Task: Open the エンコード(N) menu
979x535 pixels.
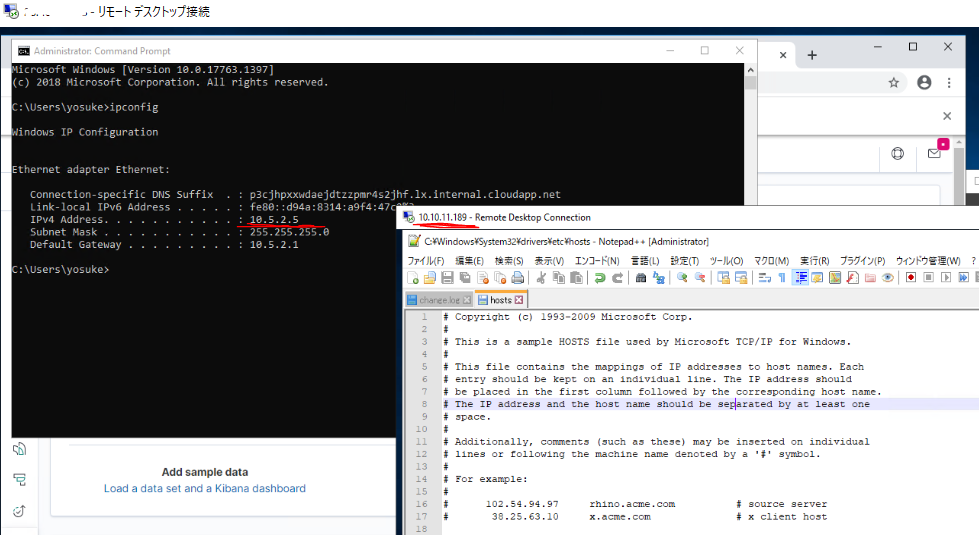Action: [x=597, y=261]
